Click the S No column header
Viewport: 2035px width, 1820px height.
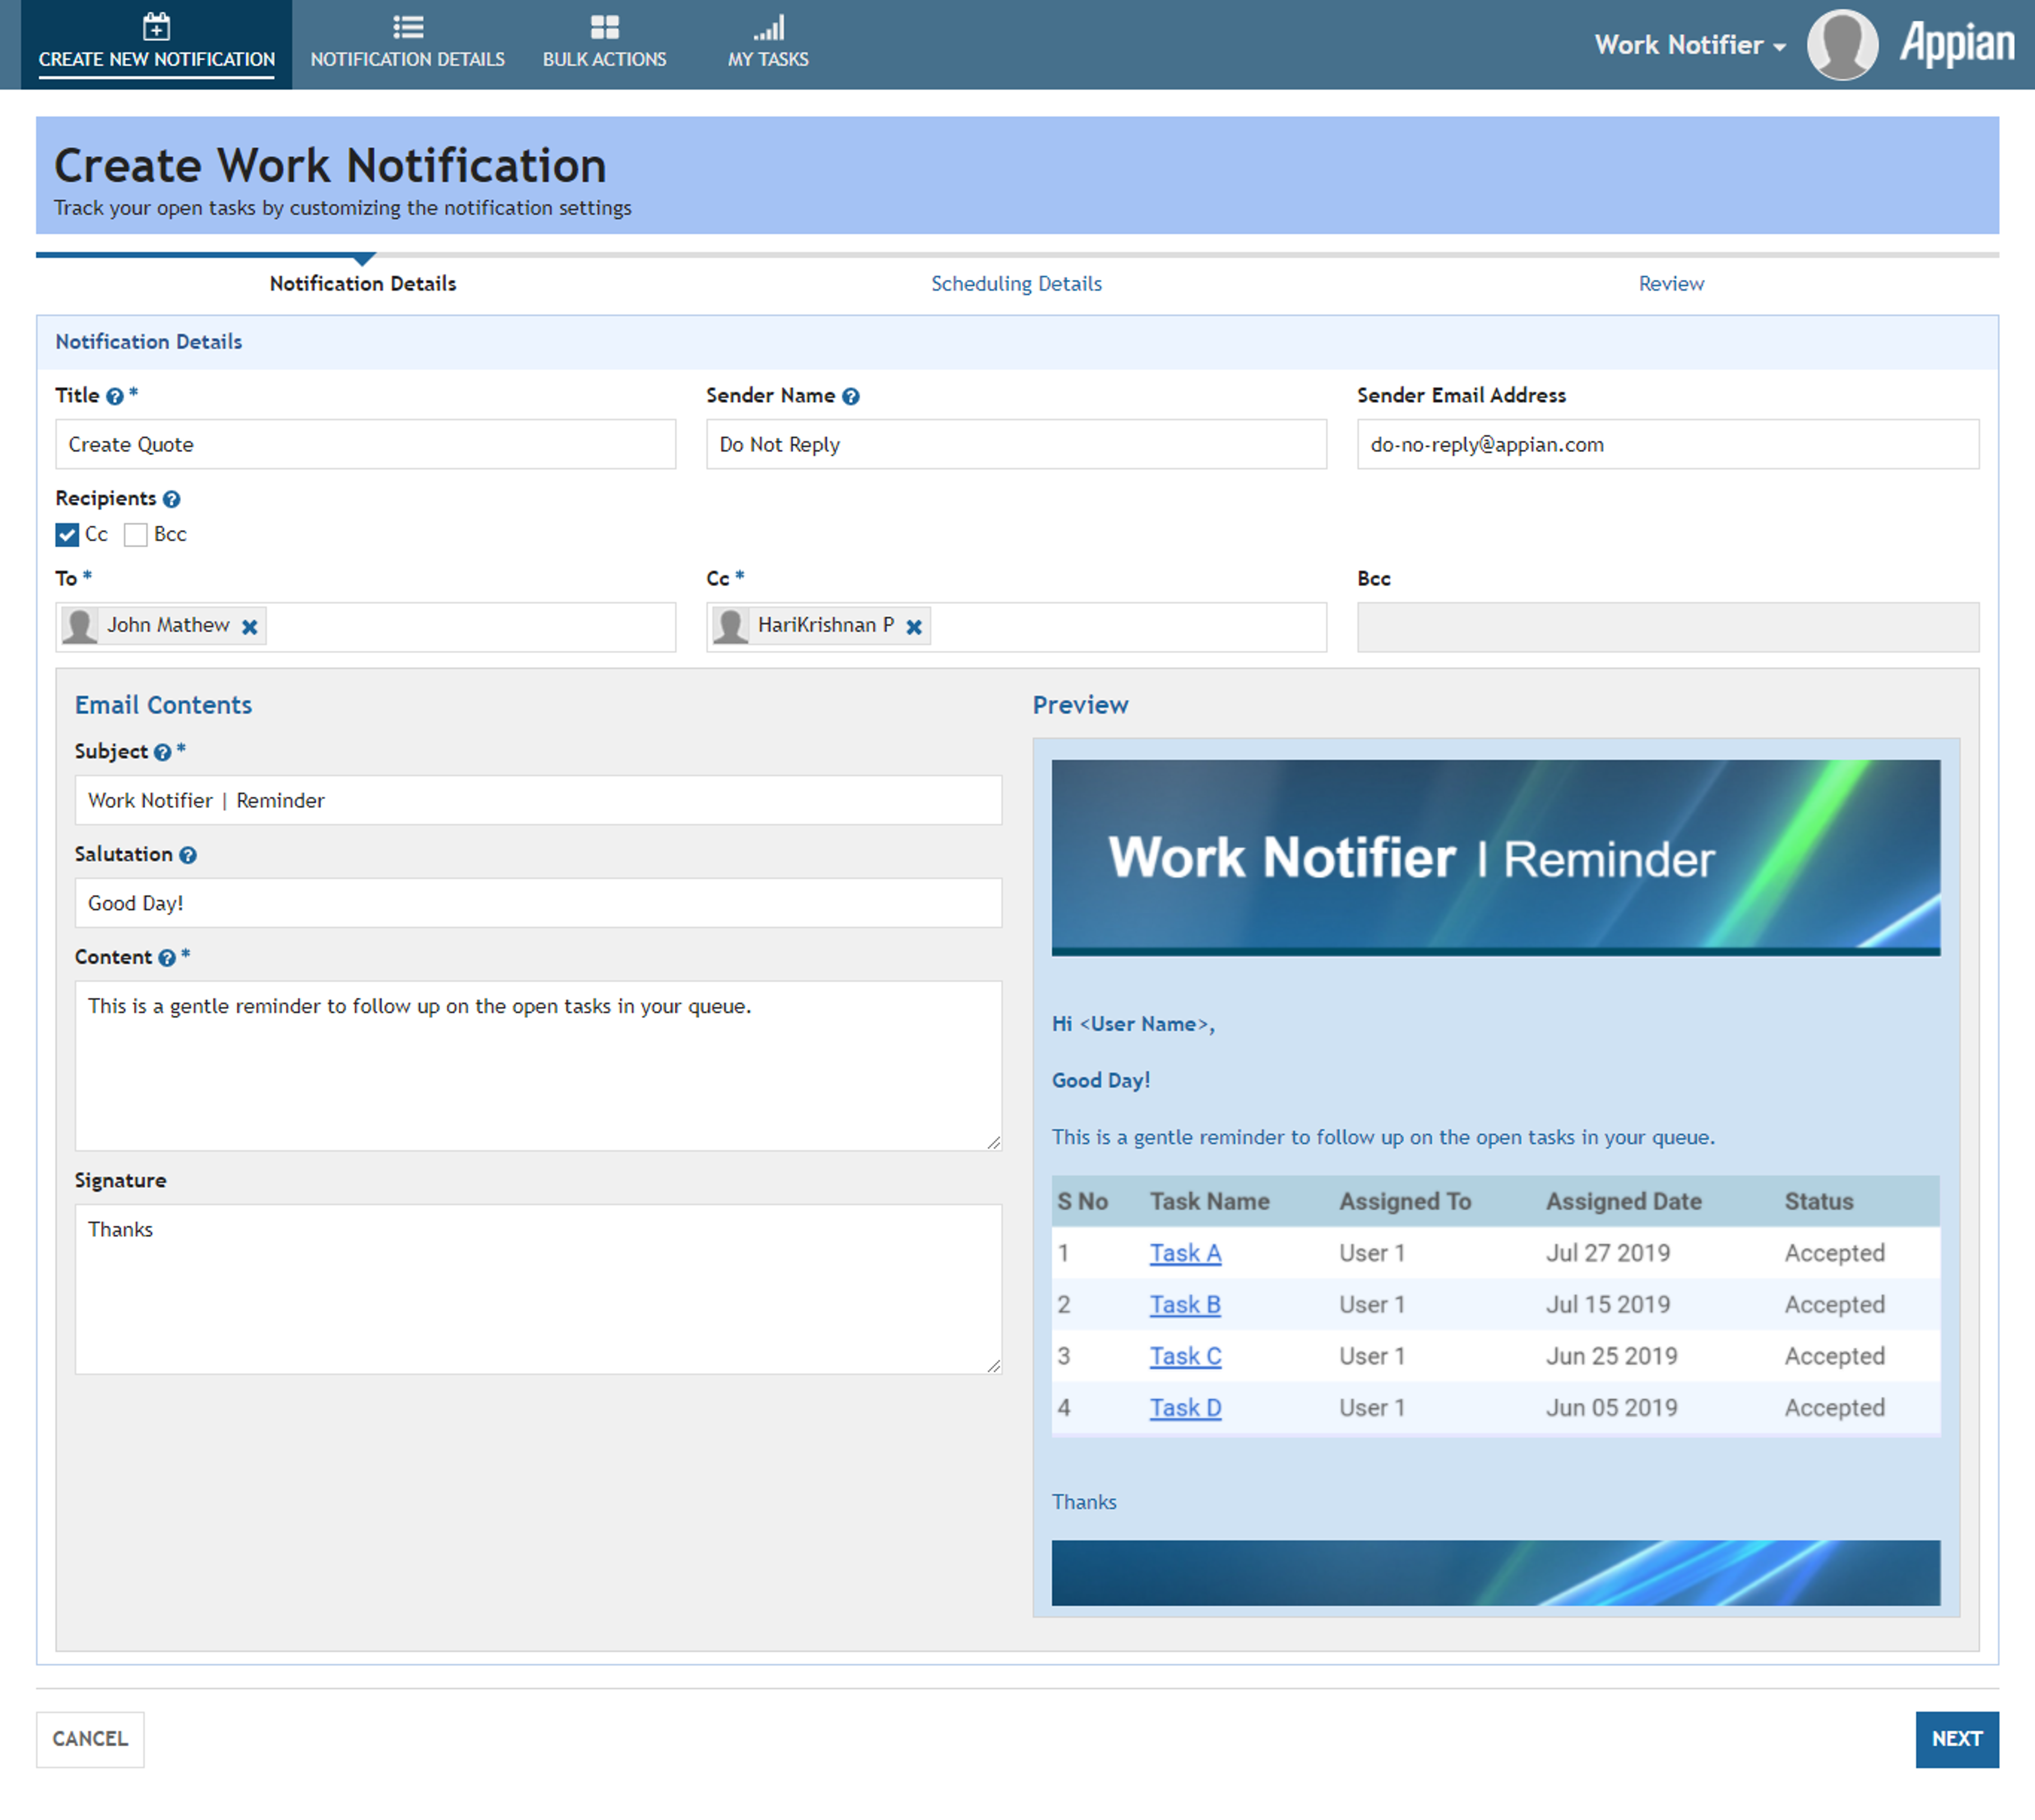click(x=1083, y=1202)
